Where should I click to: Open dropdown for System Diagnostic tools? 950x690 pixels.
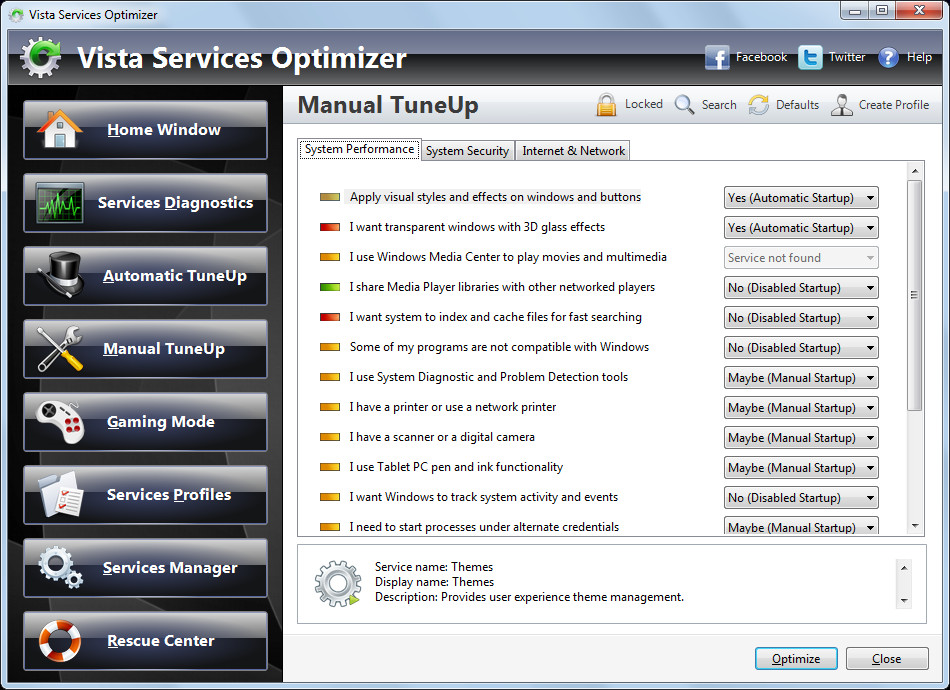(x=801, y=377)
